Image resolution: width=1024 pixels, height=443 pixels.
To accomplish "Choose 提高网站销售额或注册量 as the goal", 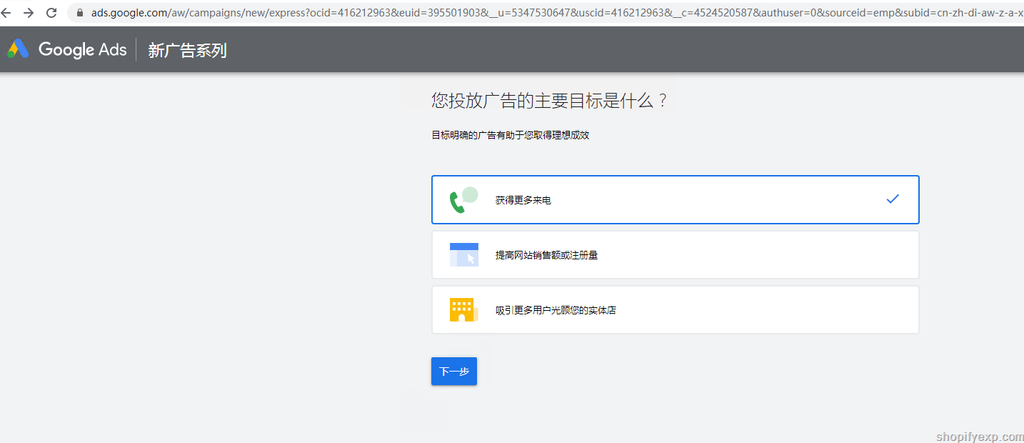I will (546, 255).
